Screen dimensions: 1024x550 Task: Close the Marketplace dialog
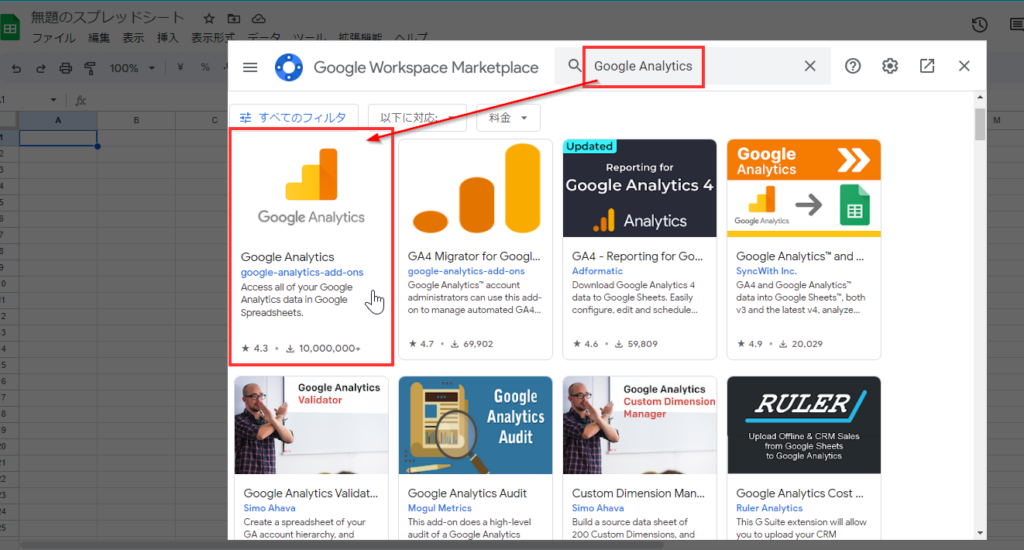click(964, 65)
